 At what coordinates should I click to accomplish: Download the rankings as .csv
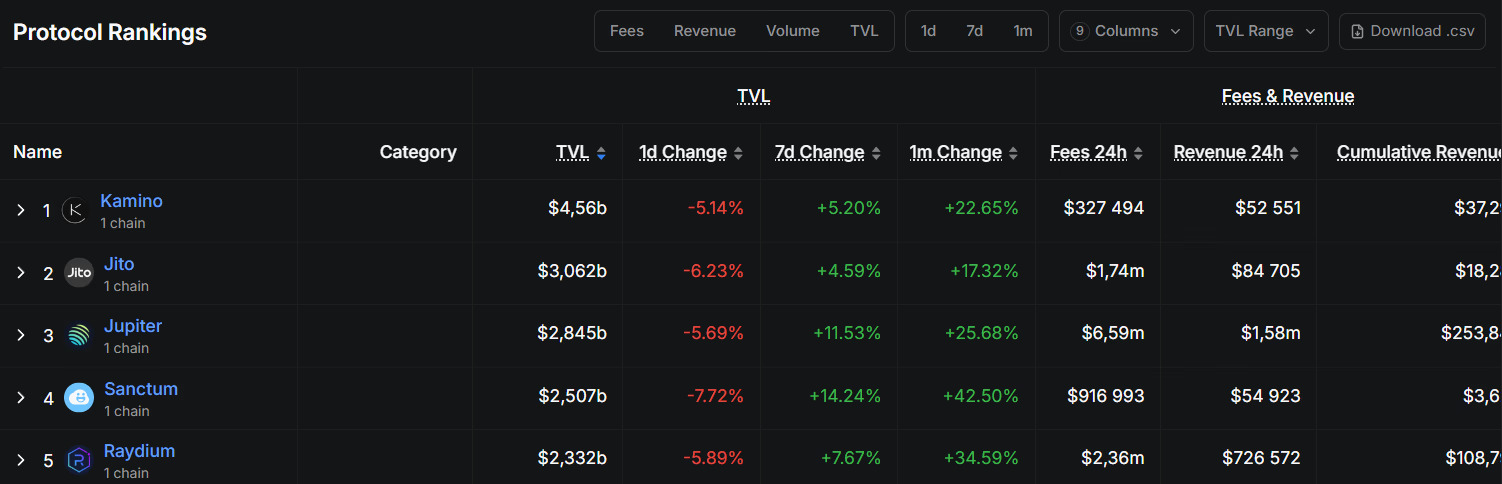point(1412,31)
